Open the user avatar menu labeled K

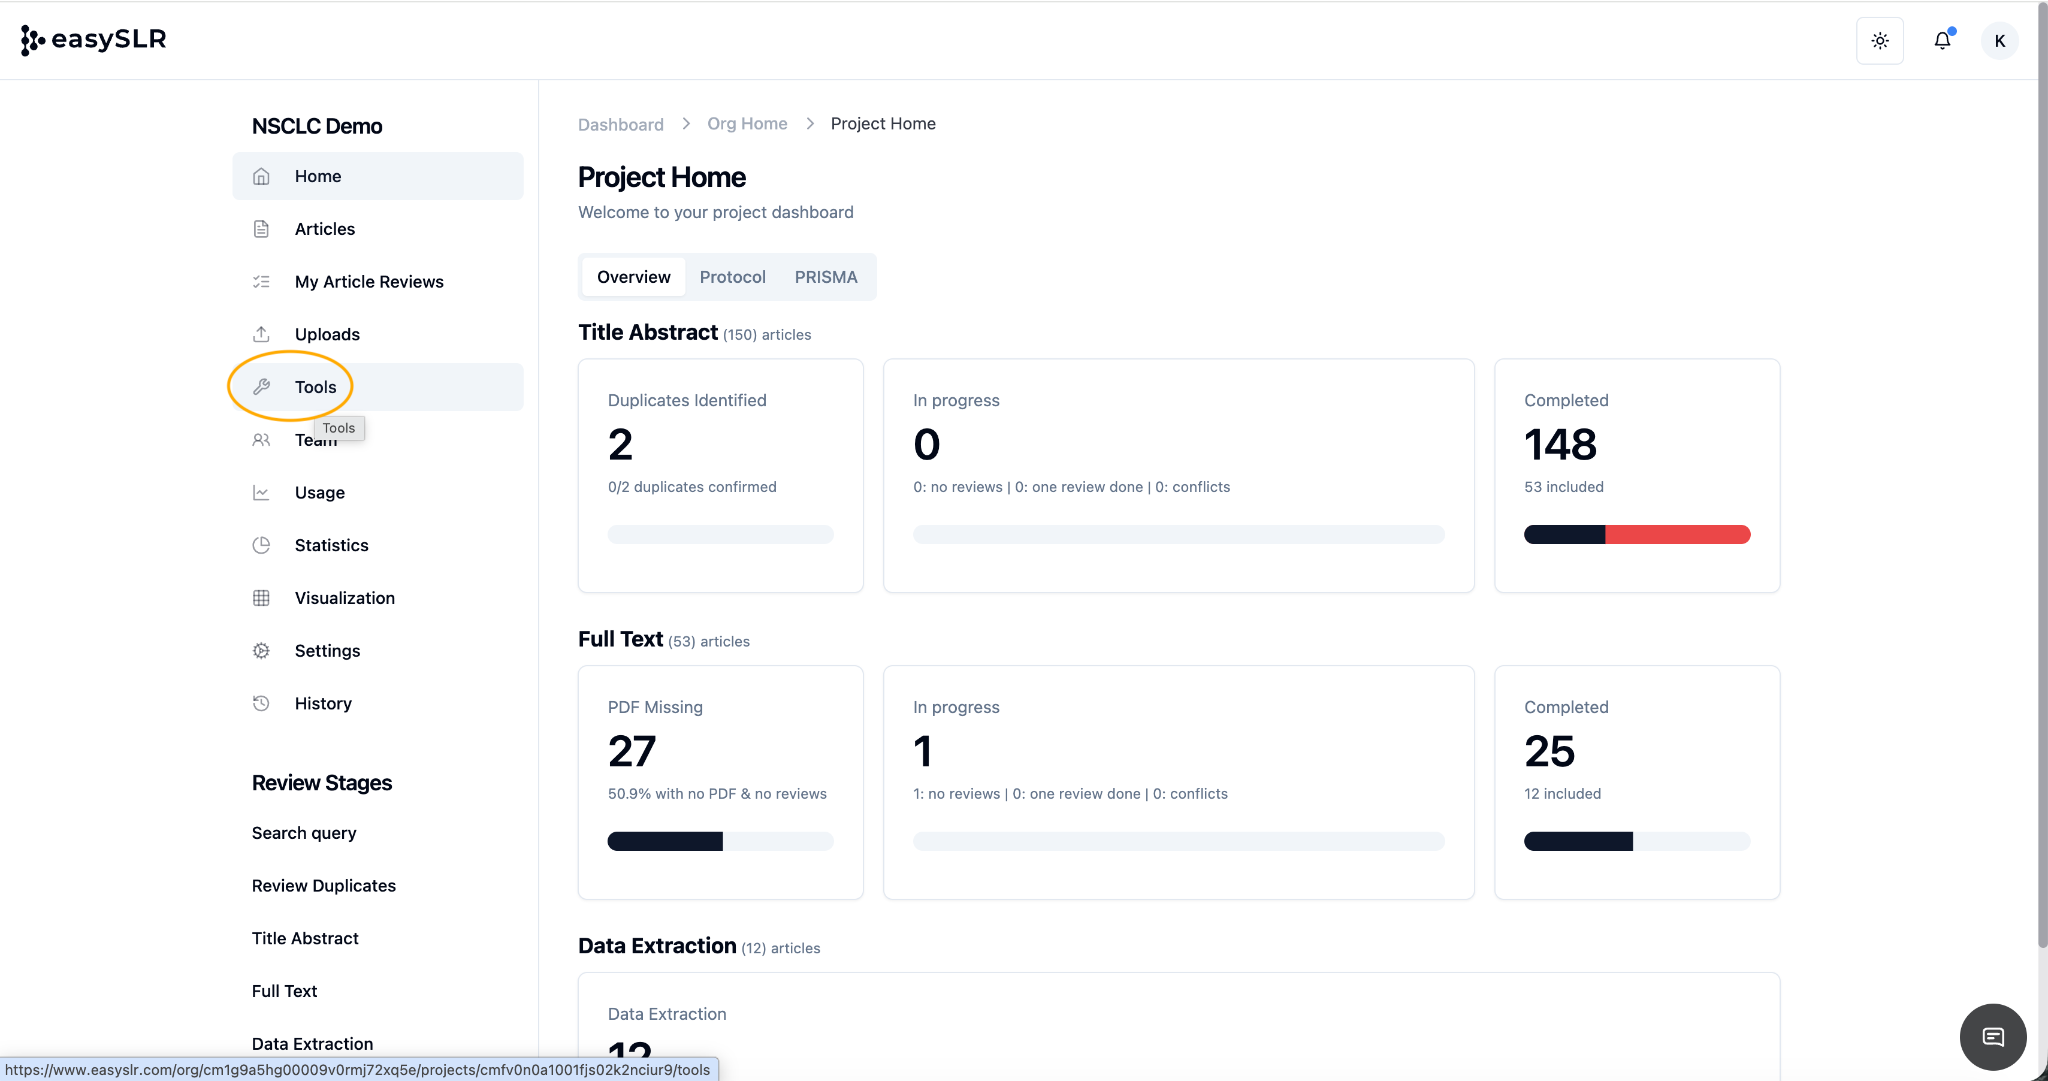pyautogui.click(x=1999, y=41)
